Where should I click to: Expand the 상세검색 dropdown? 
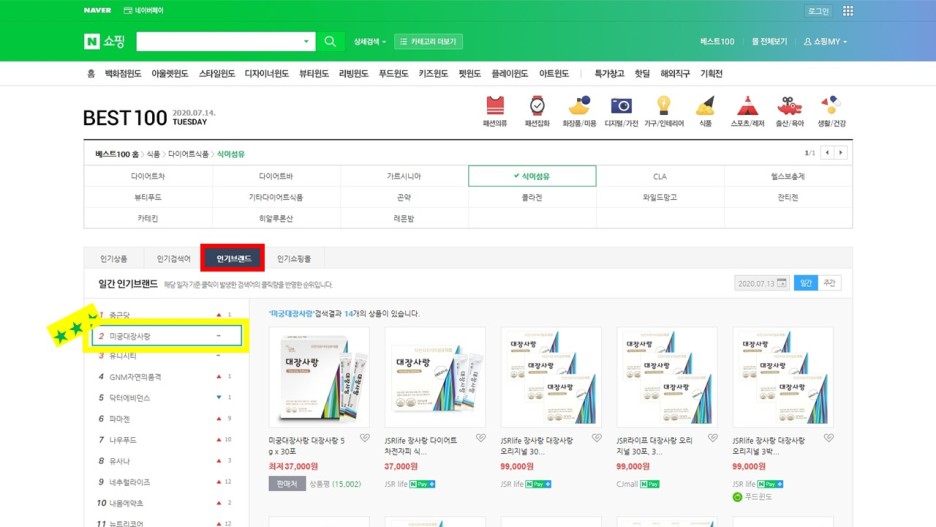click(x=370, y=41)
